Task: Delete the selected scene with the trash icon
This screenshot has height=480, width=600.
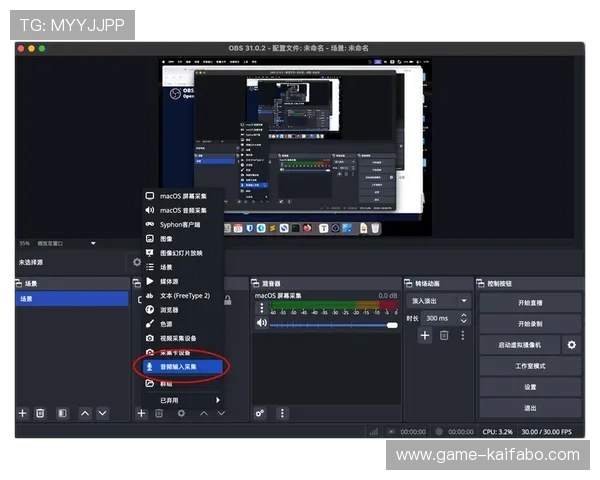Action: coord(40,413)
